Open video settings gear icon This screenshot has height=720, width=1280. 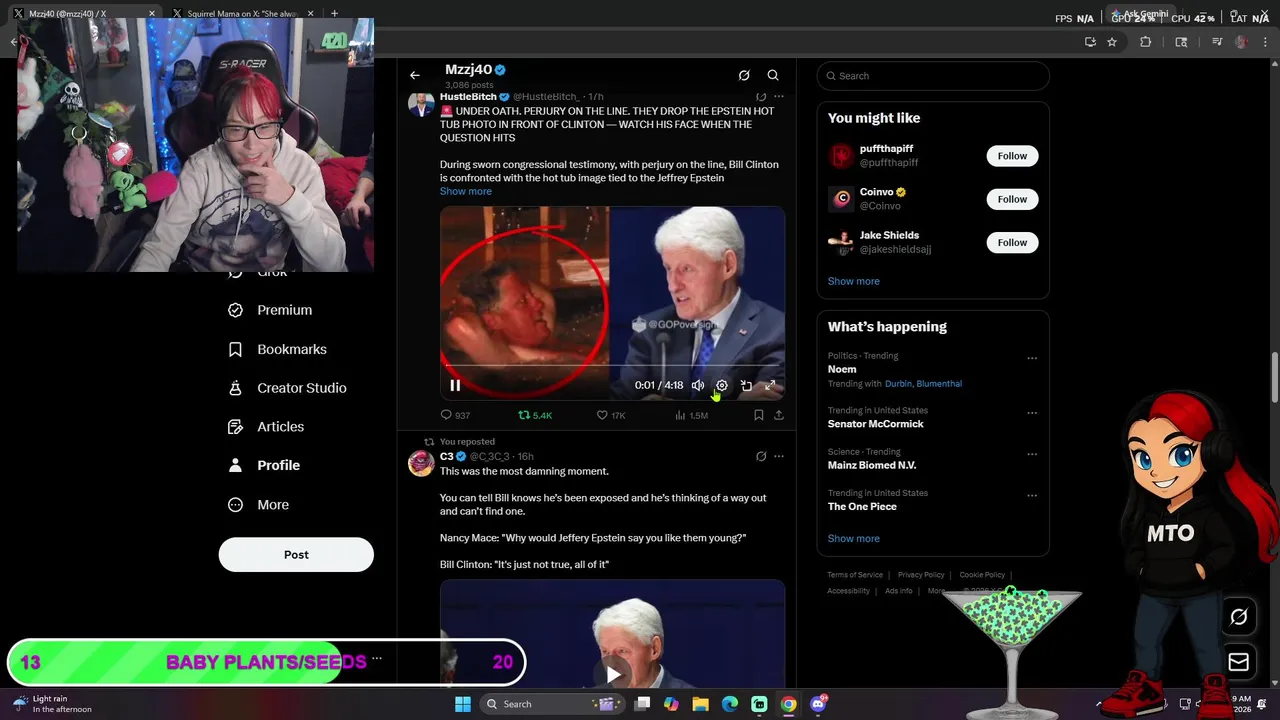(x=722, y=385)
